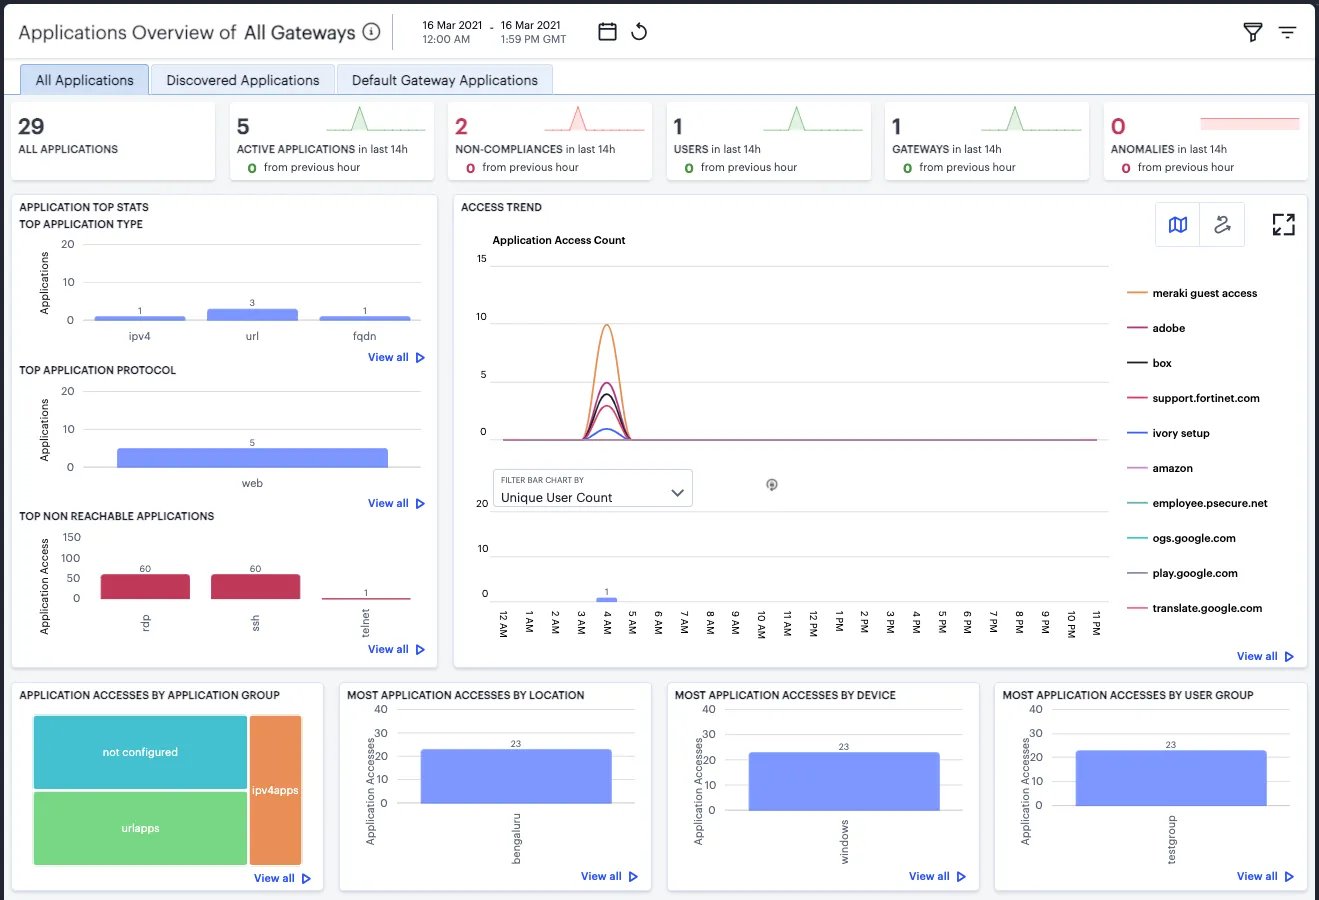View all accesses by user group
1319x900 pixels.
click(1265, 877)
